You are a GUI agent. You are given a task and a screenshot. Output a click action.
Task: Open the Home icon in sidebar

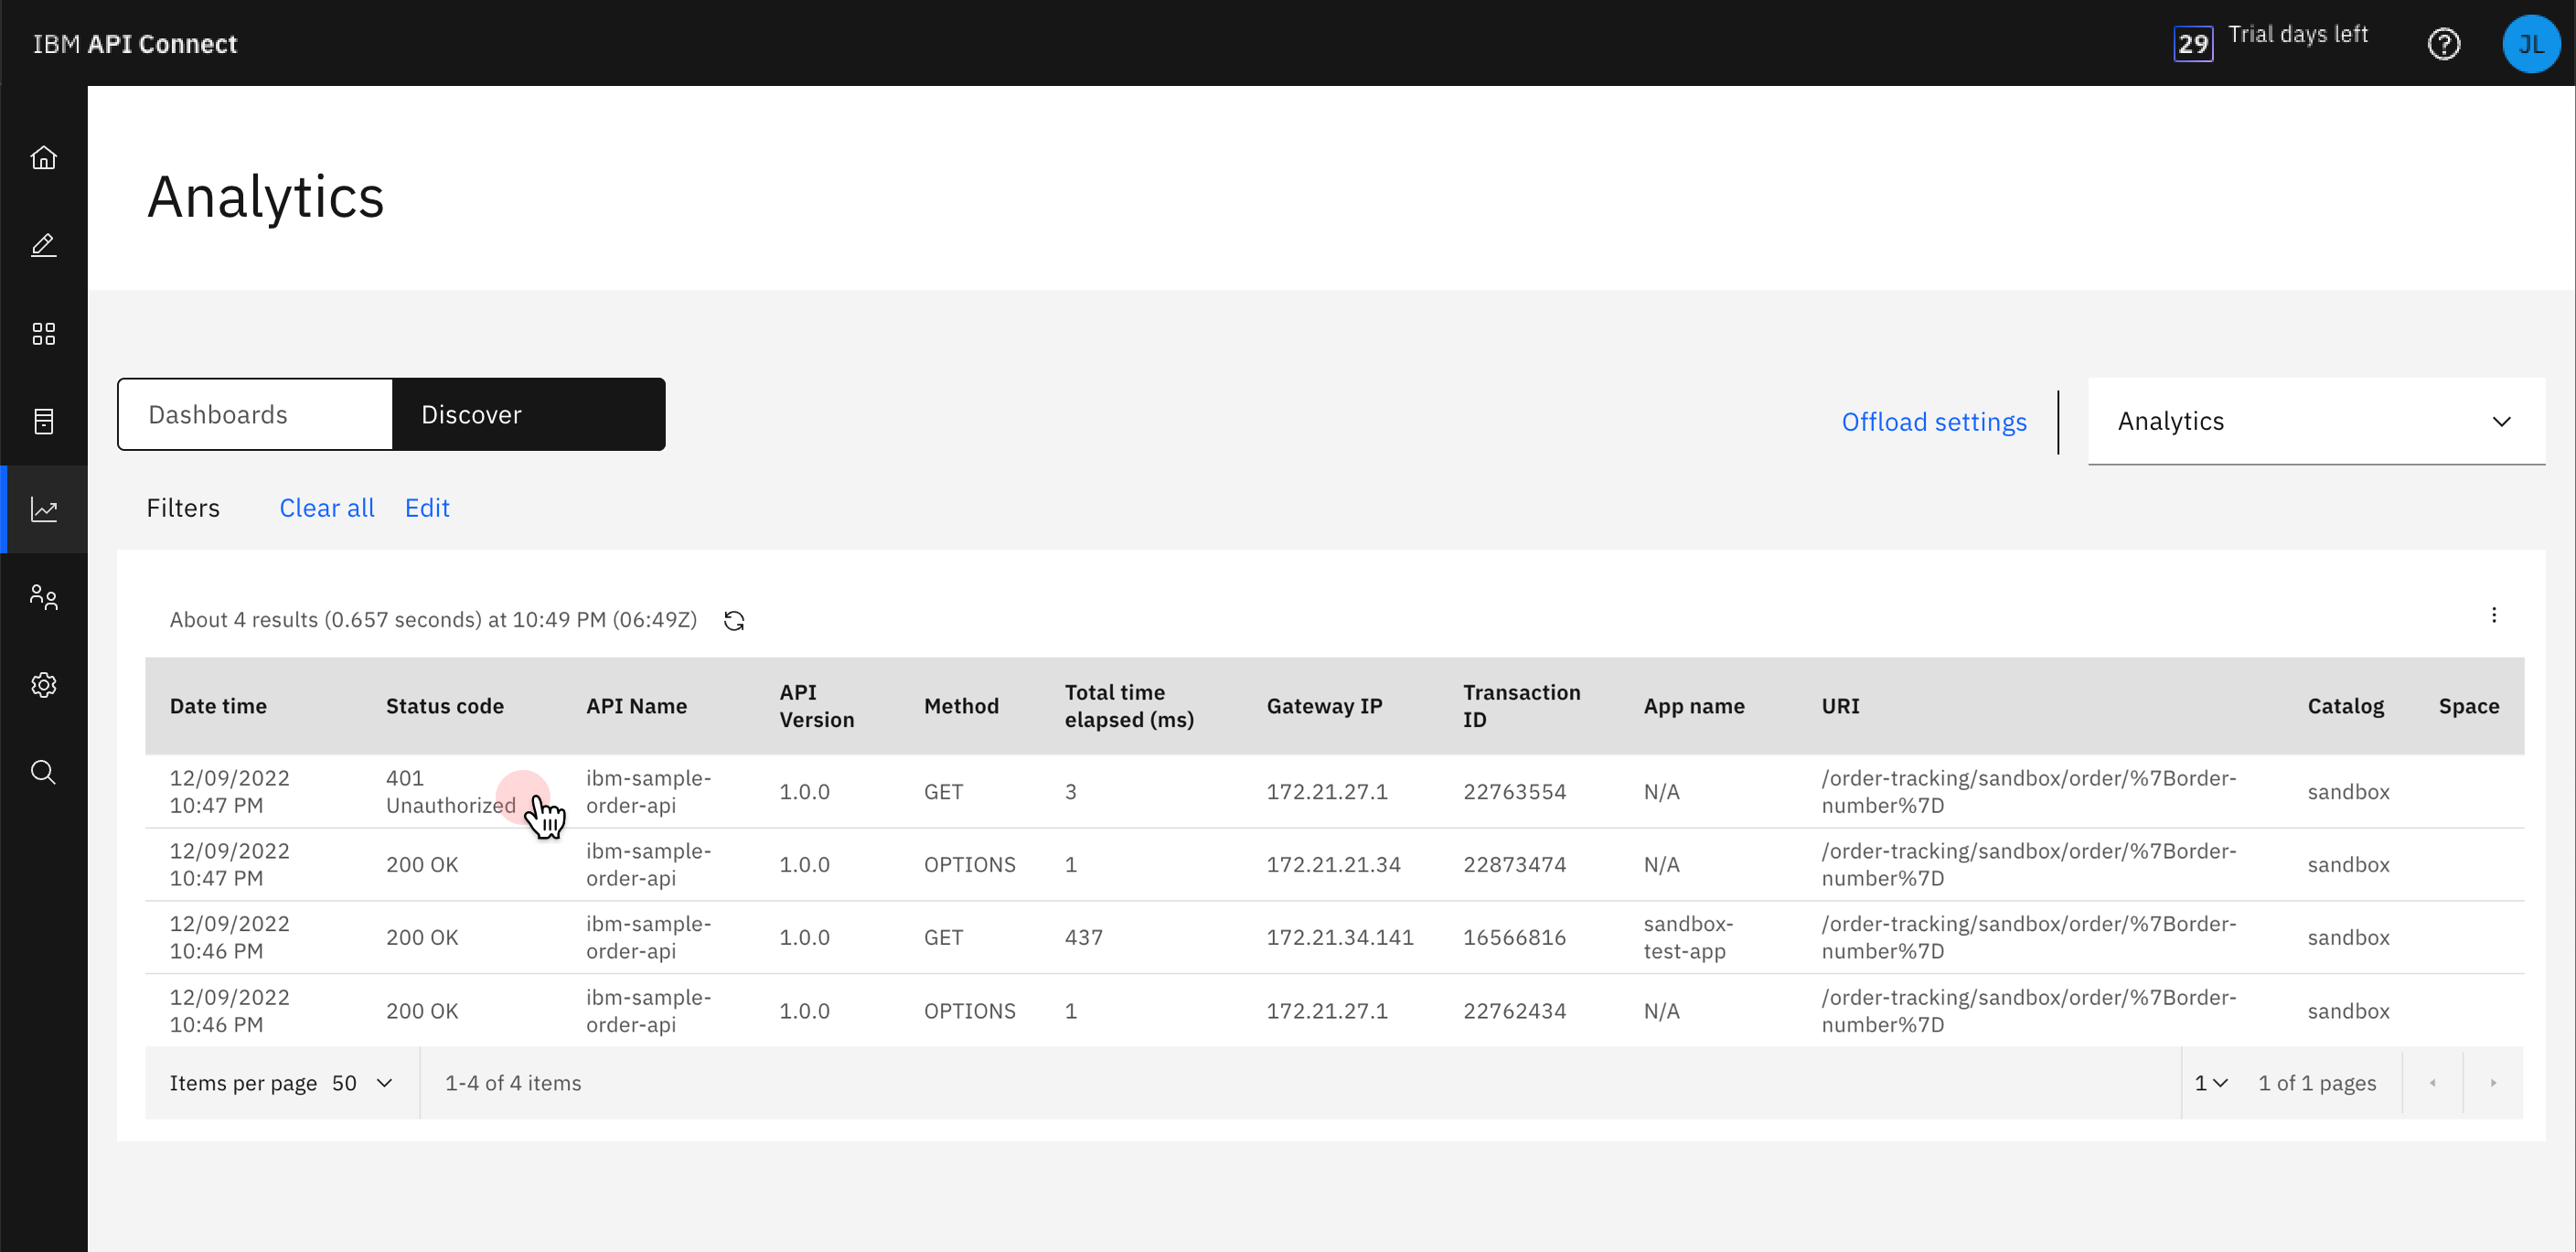click(x=43, y=158)
